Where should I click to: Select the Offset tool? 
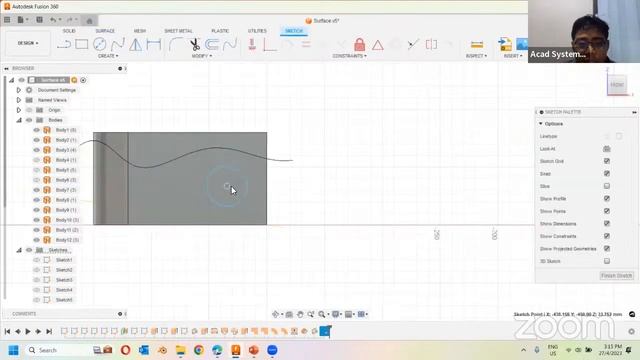[x=212, y=44]
